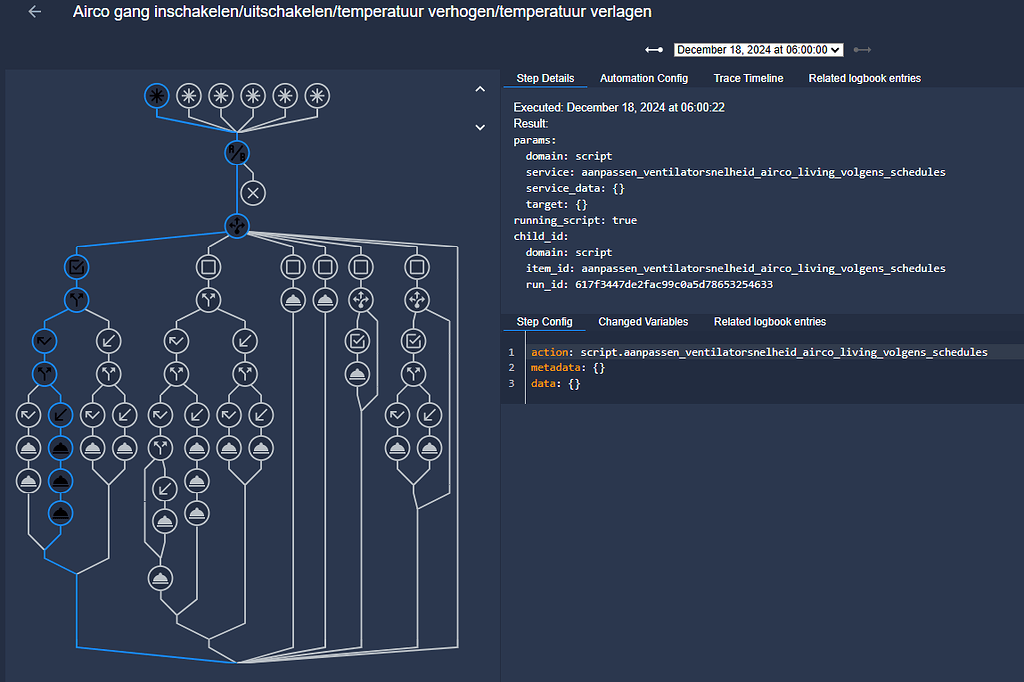Switch to the Automation Config tab
The width and height of the screenshot is (1024, 682).
tap(643, 78)
